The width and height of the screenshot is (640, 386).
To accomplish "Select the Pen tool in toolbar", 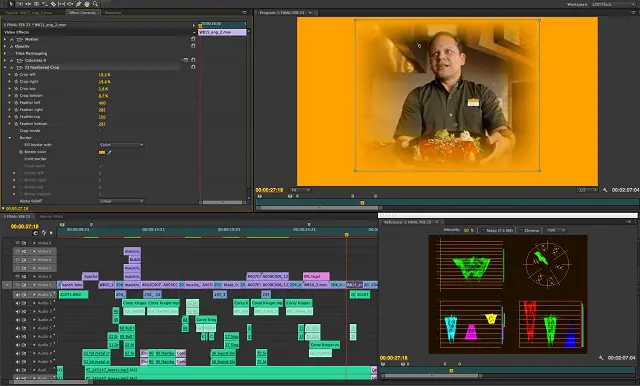I will (78, 4).
